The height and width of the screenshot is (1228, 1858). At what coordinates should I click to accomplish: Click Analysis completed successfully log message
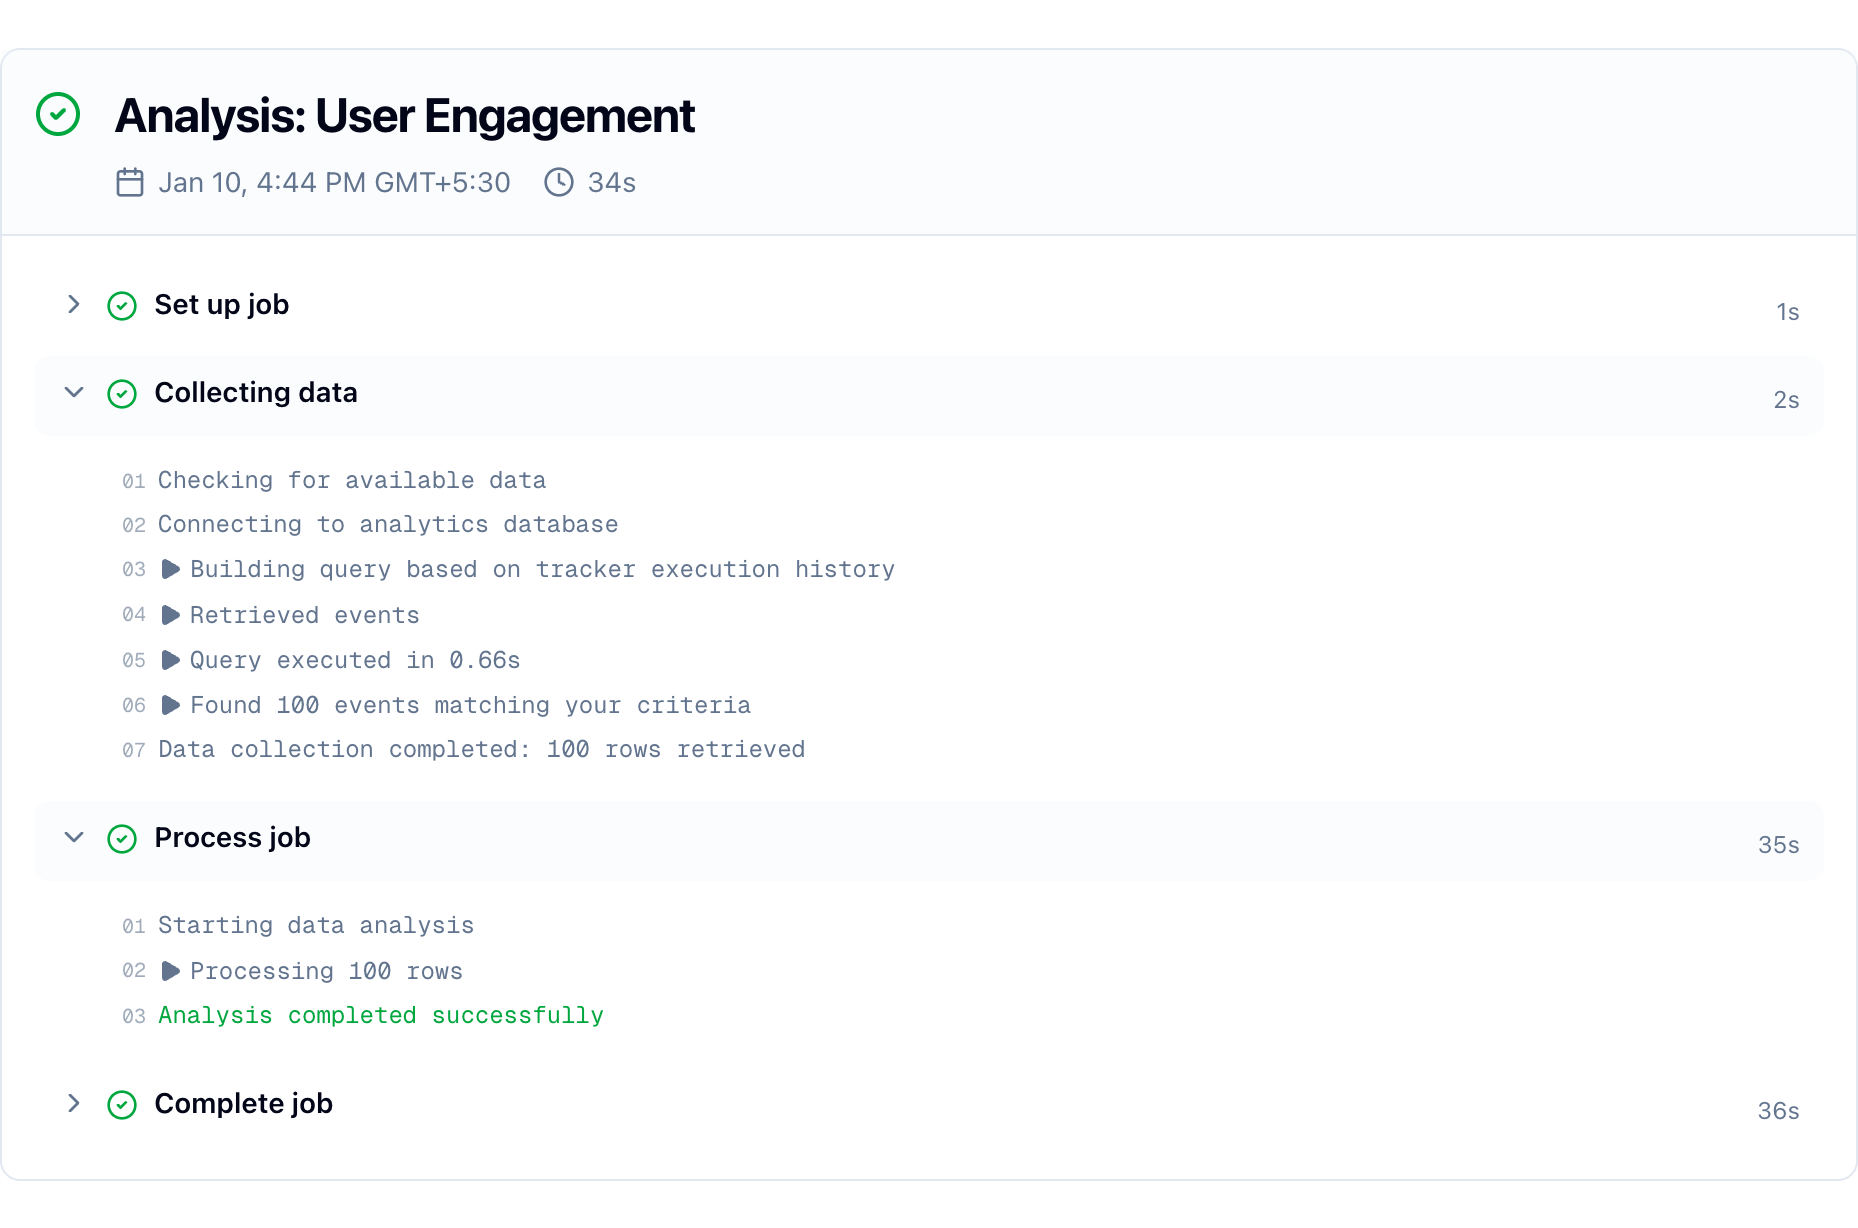coord(381,1015)
